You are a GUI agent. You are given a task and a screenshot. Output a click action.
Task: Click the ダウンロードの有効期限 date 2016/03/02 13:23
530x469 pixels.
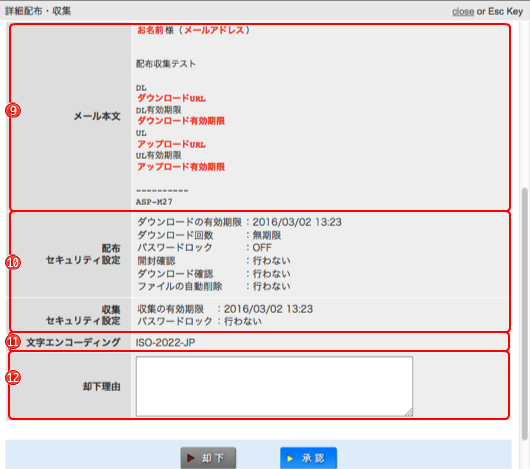coord(297,222)
